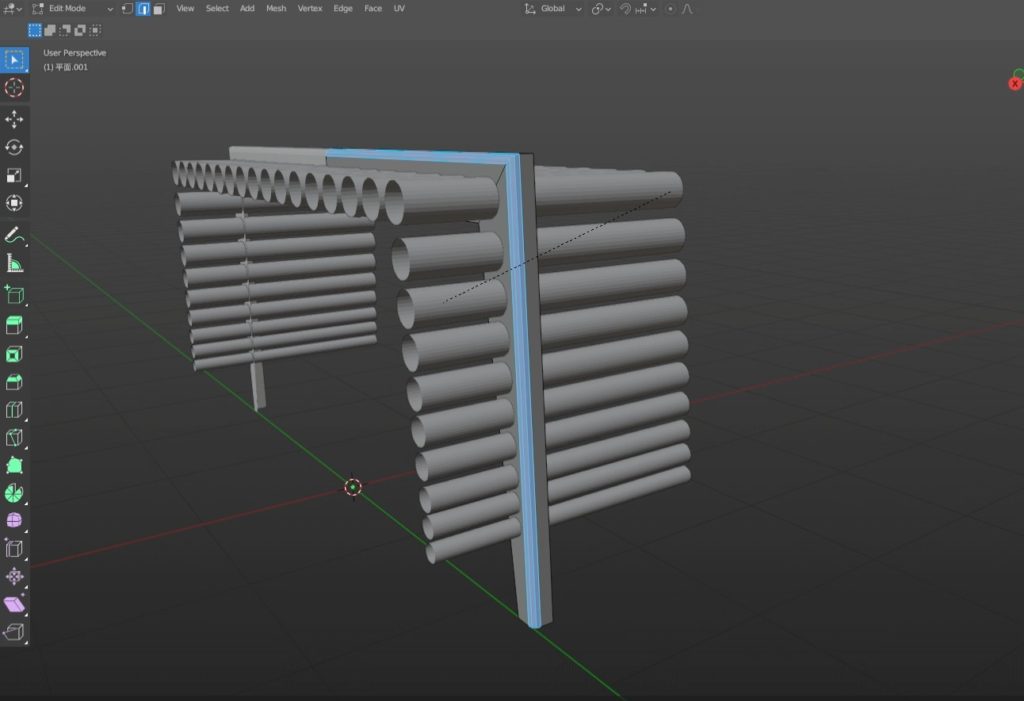The image size is (1024, 701).
Task: Open the UV menu
Action: point(399,9)
